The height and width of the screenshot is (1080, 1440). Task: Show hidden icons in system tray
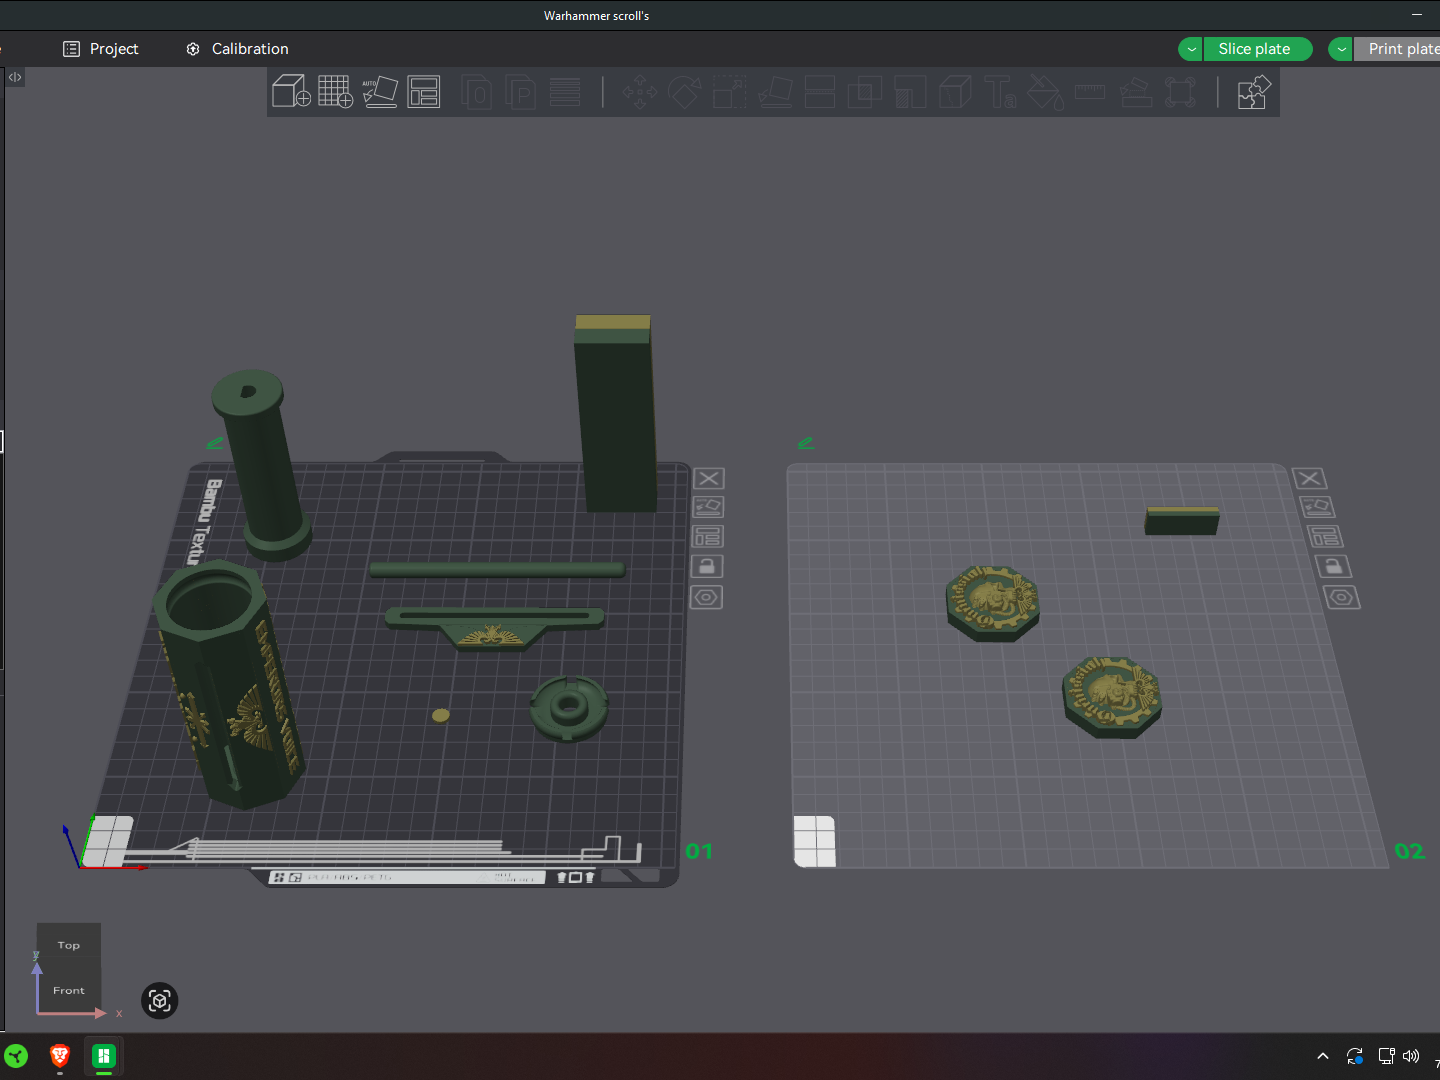(1323, 1056)
